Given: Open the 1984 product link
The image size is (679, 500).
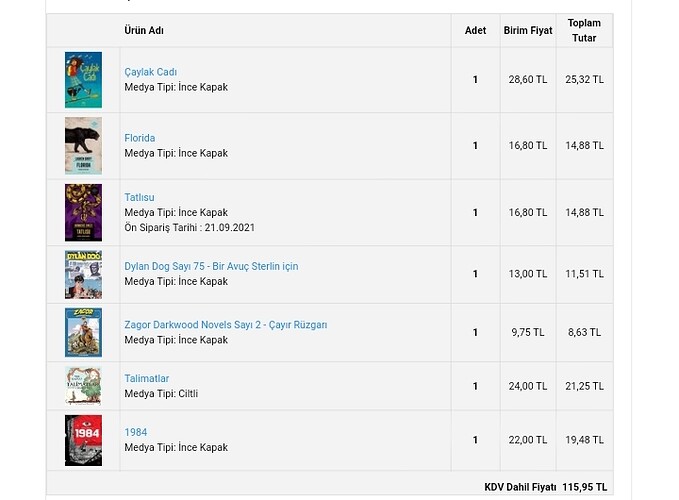Looking at the screenshot, I should point(136,433).
